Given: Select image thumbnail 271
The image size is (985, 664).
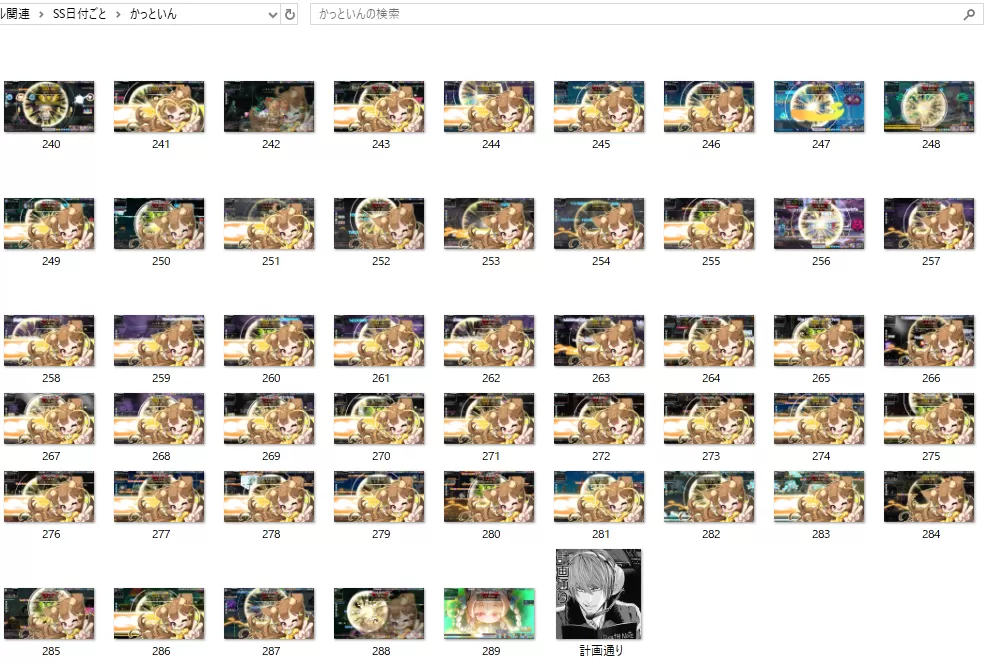Looking at the screenshot, I should click(489, 418).
